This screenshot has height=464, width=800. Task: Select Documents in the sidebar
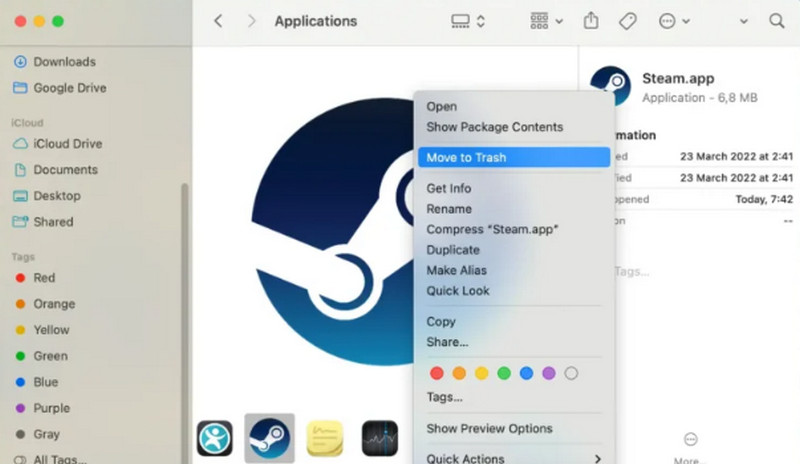click(56, 169)
